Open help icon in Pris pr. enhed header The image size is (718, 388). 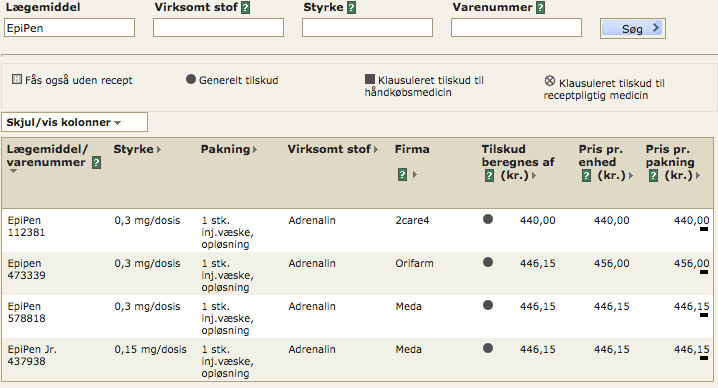click(x=586, y=175)
